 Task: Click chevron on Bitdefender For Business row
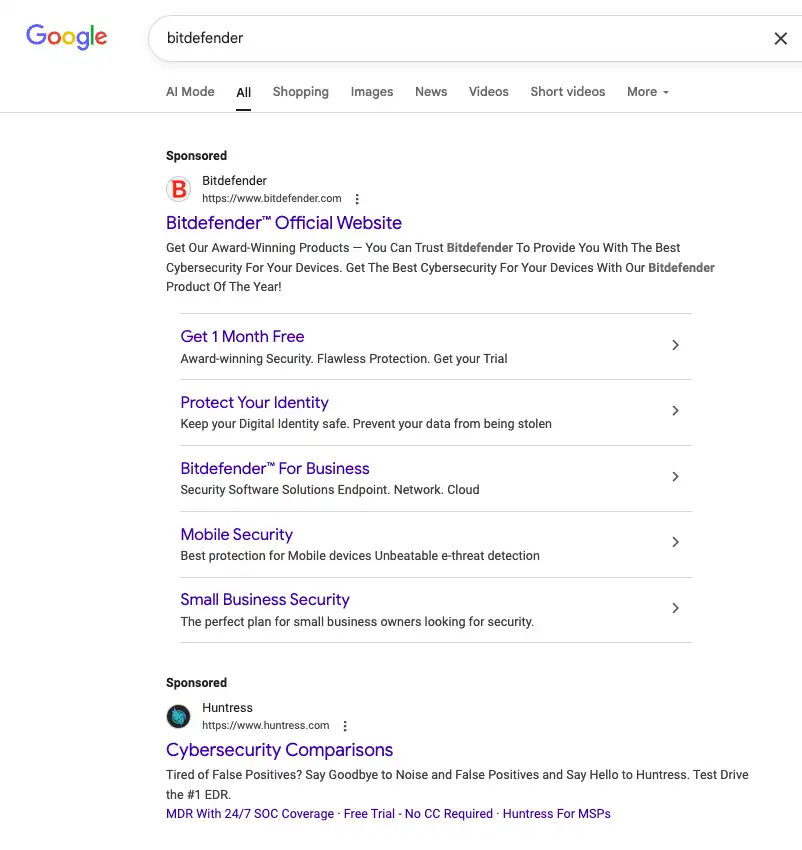point(675,476)
